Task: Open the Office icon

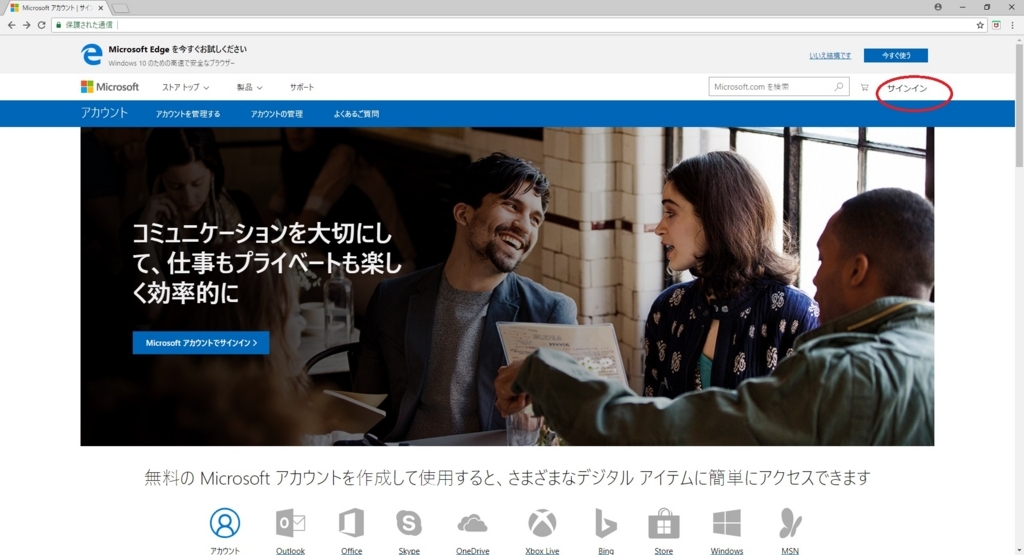Action: click(x=351, y=523)
